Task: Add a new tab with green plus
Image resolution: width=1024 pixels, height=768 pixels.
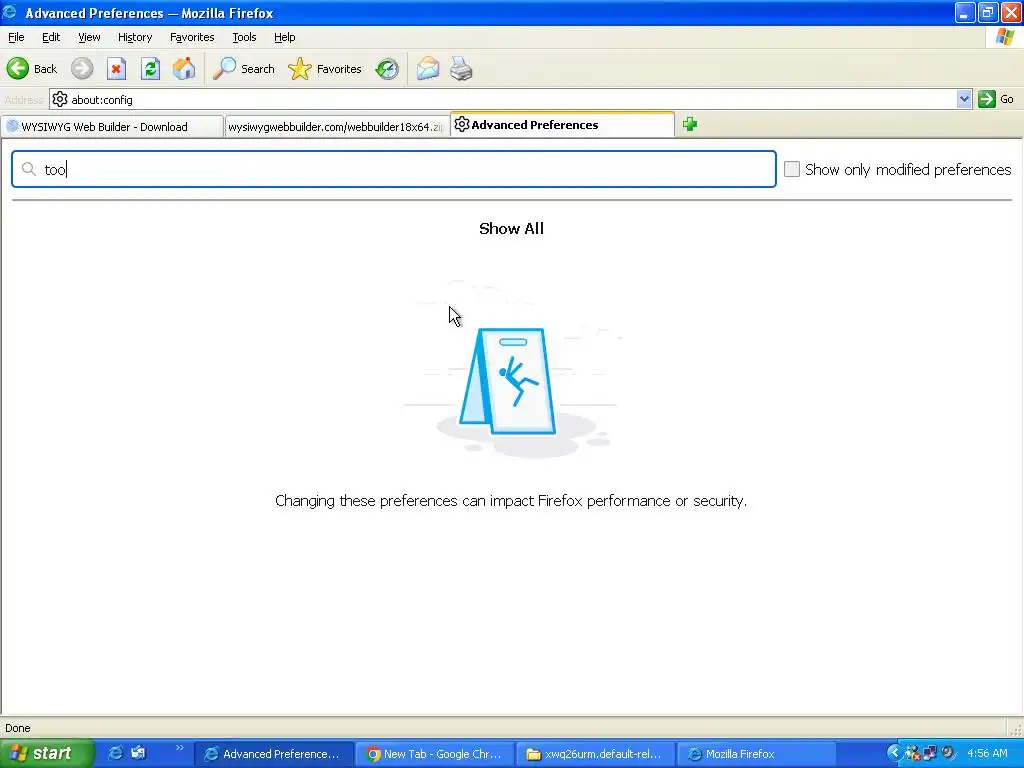Action: pyautogui.click(x=690, y=124)
